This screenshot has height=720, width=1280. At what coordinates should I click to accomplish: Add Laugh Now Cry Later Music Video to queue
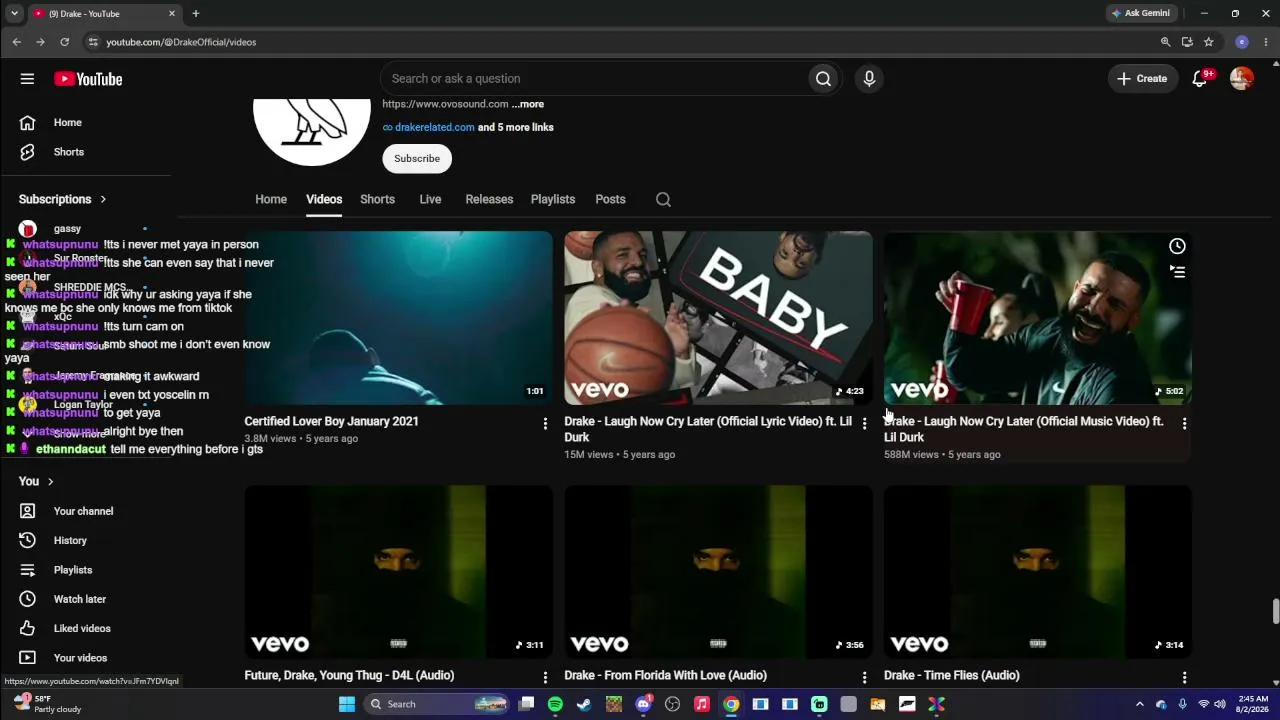pyautogui.click(x=1177, y=271)
